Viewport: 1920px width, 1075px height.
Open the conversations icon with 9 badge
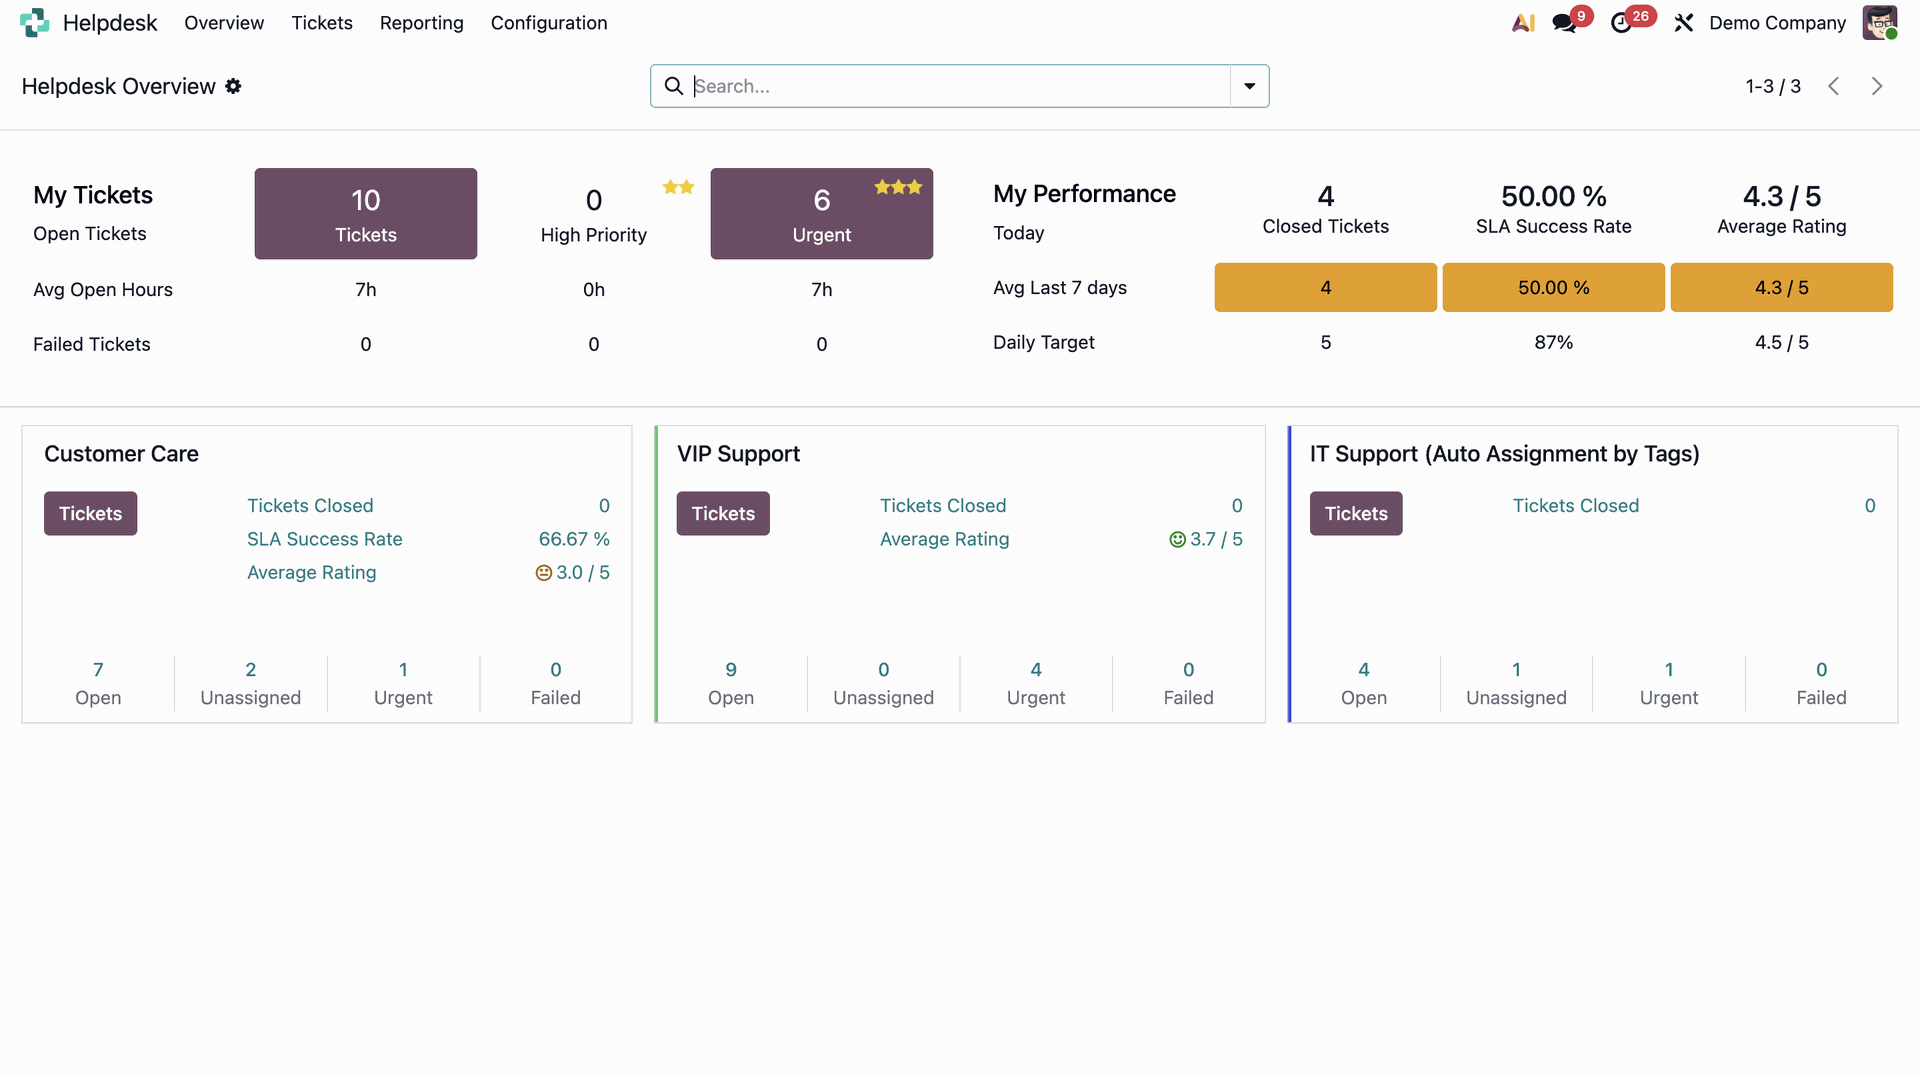point(1564,22)
